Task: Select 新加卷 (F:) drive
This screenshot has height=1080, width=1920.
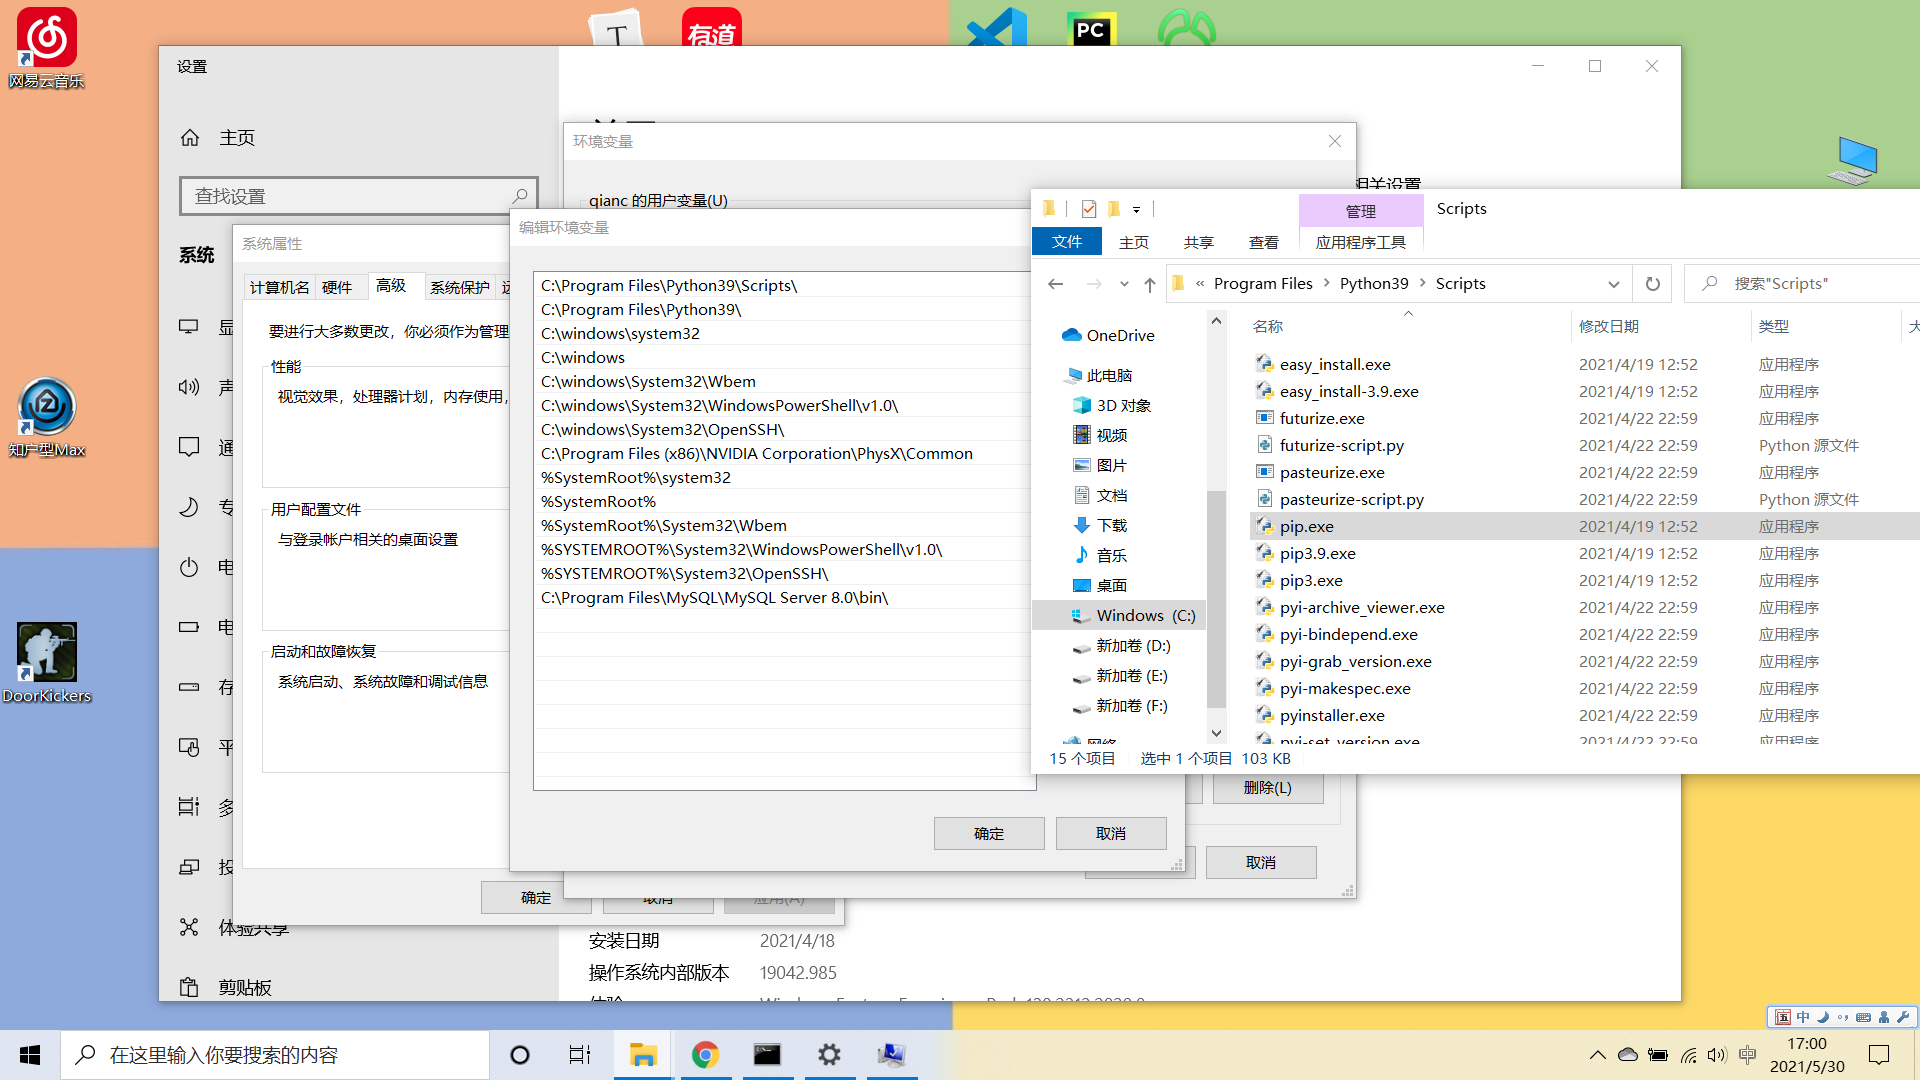Action: [1120, 706]
